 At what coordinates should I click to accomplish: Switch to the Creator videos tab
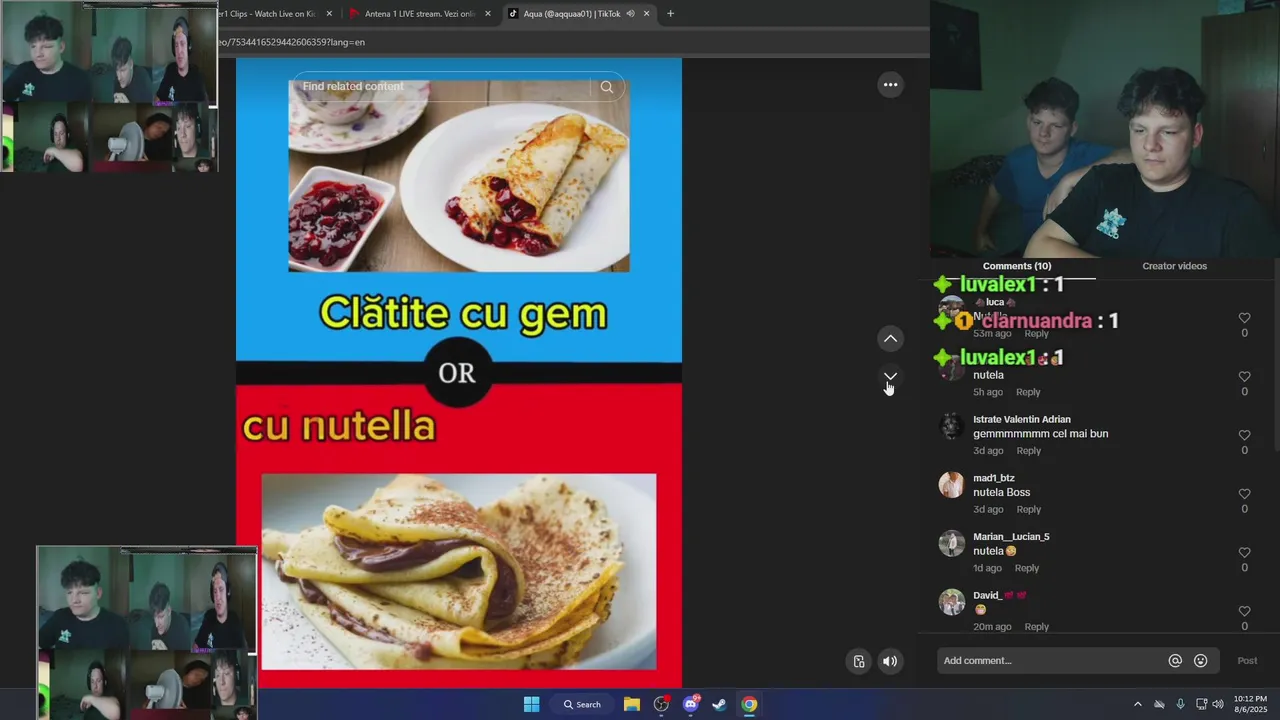[1174, 266]
